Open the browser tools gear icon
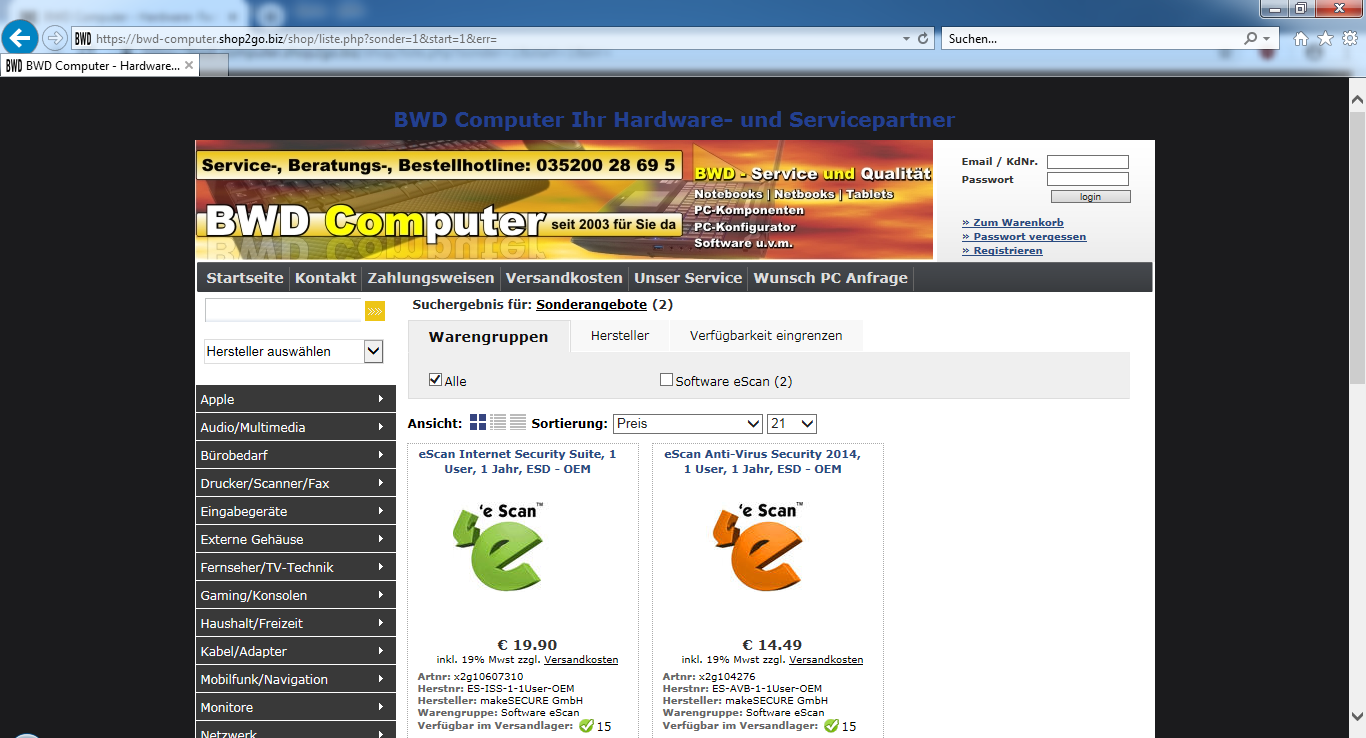1366x738 pixels. click(1349, 38)
